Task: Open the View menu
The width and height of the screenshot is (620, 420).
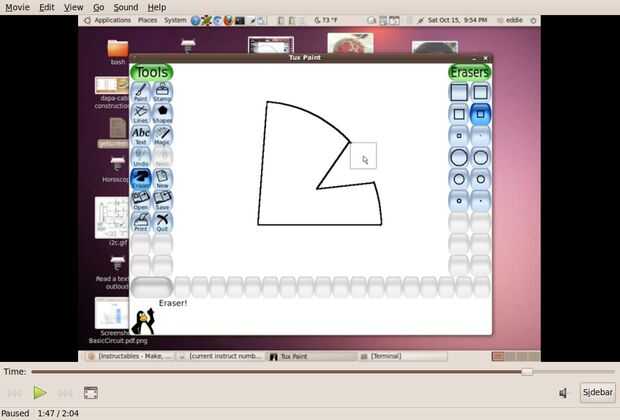Action: (74, 7)
